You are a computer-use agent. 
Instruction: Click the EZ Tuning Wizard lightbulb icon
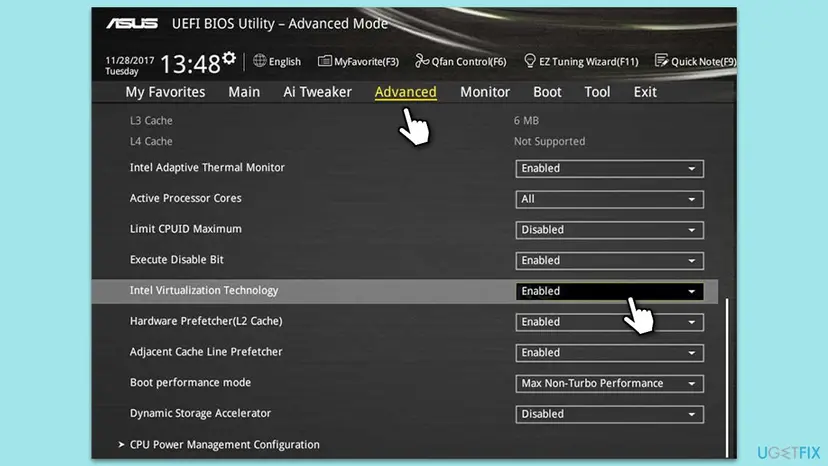click(530, 61)
